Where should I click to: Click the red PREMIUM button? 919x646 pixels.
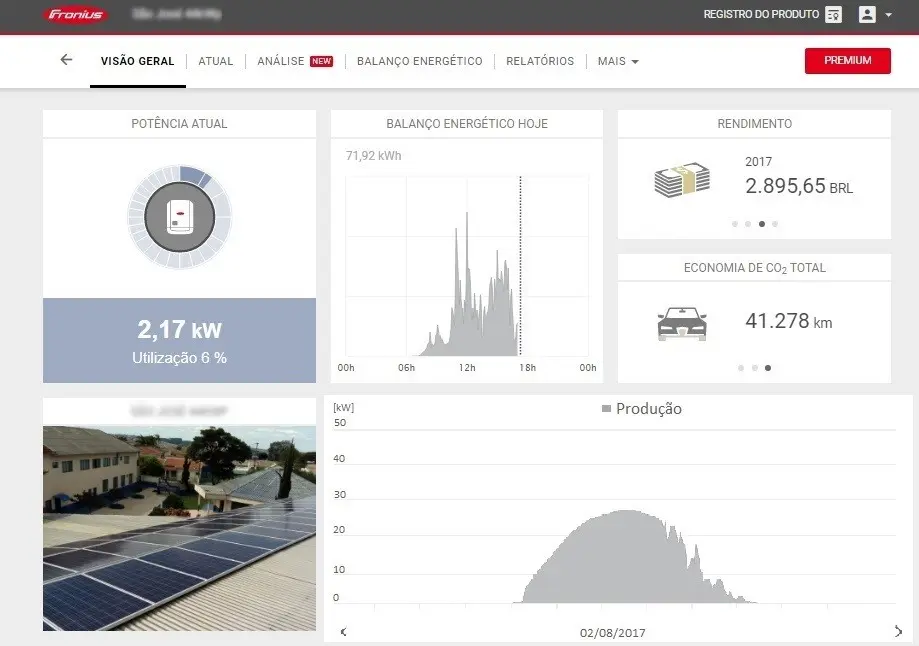847,60
